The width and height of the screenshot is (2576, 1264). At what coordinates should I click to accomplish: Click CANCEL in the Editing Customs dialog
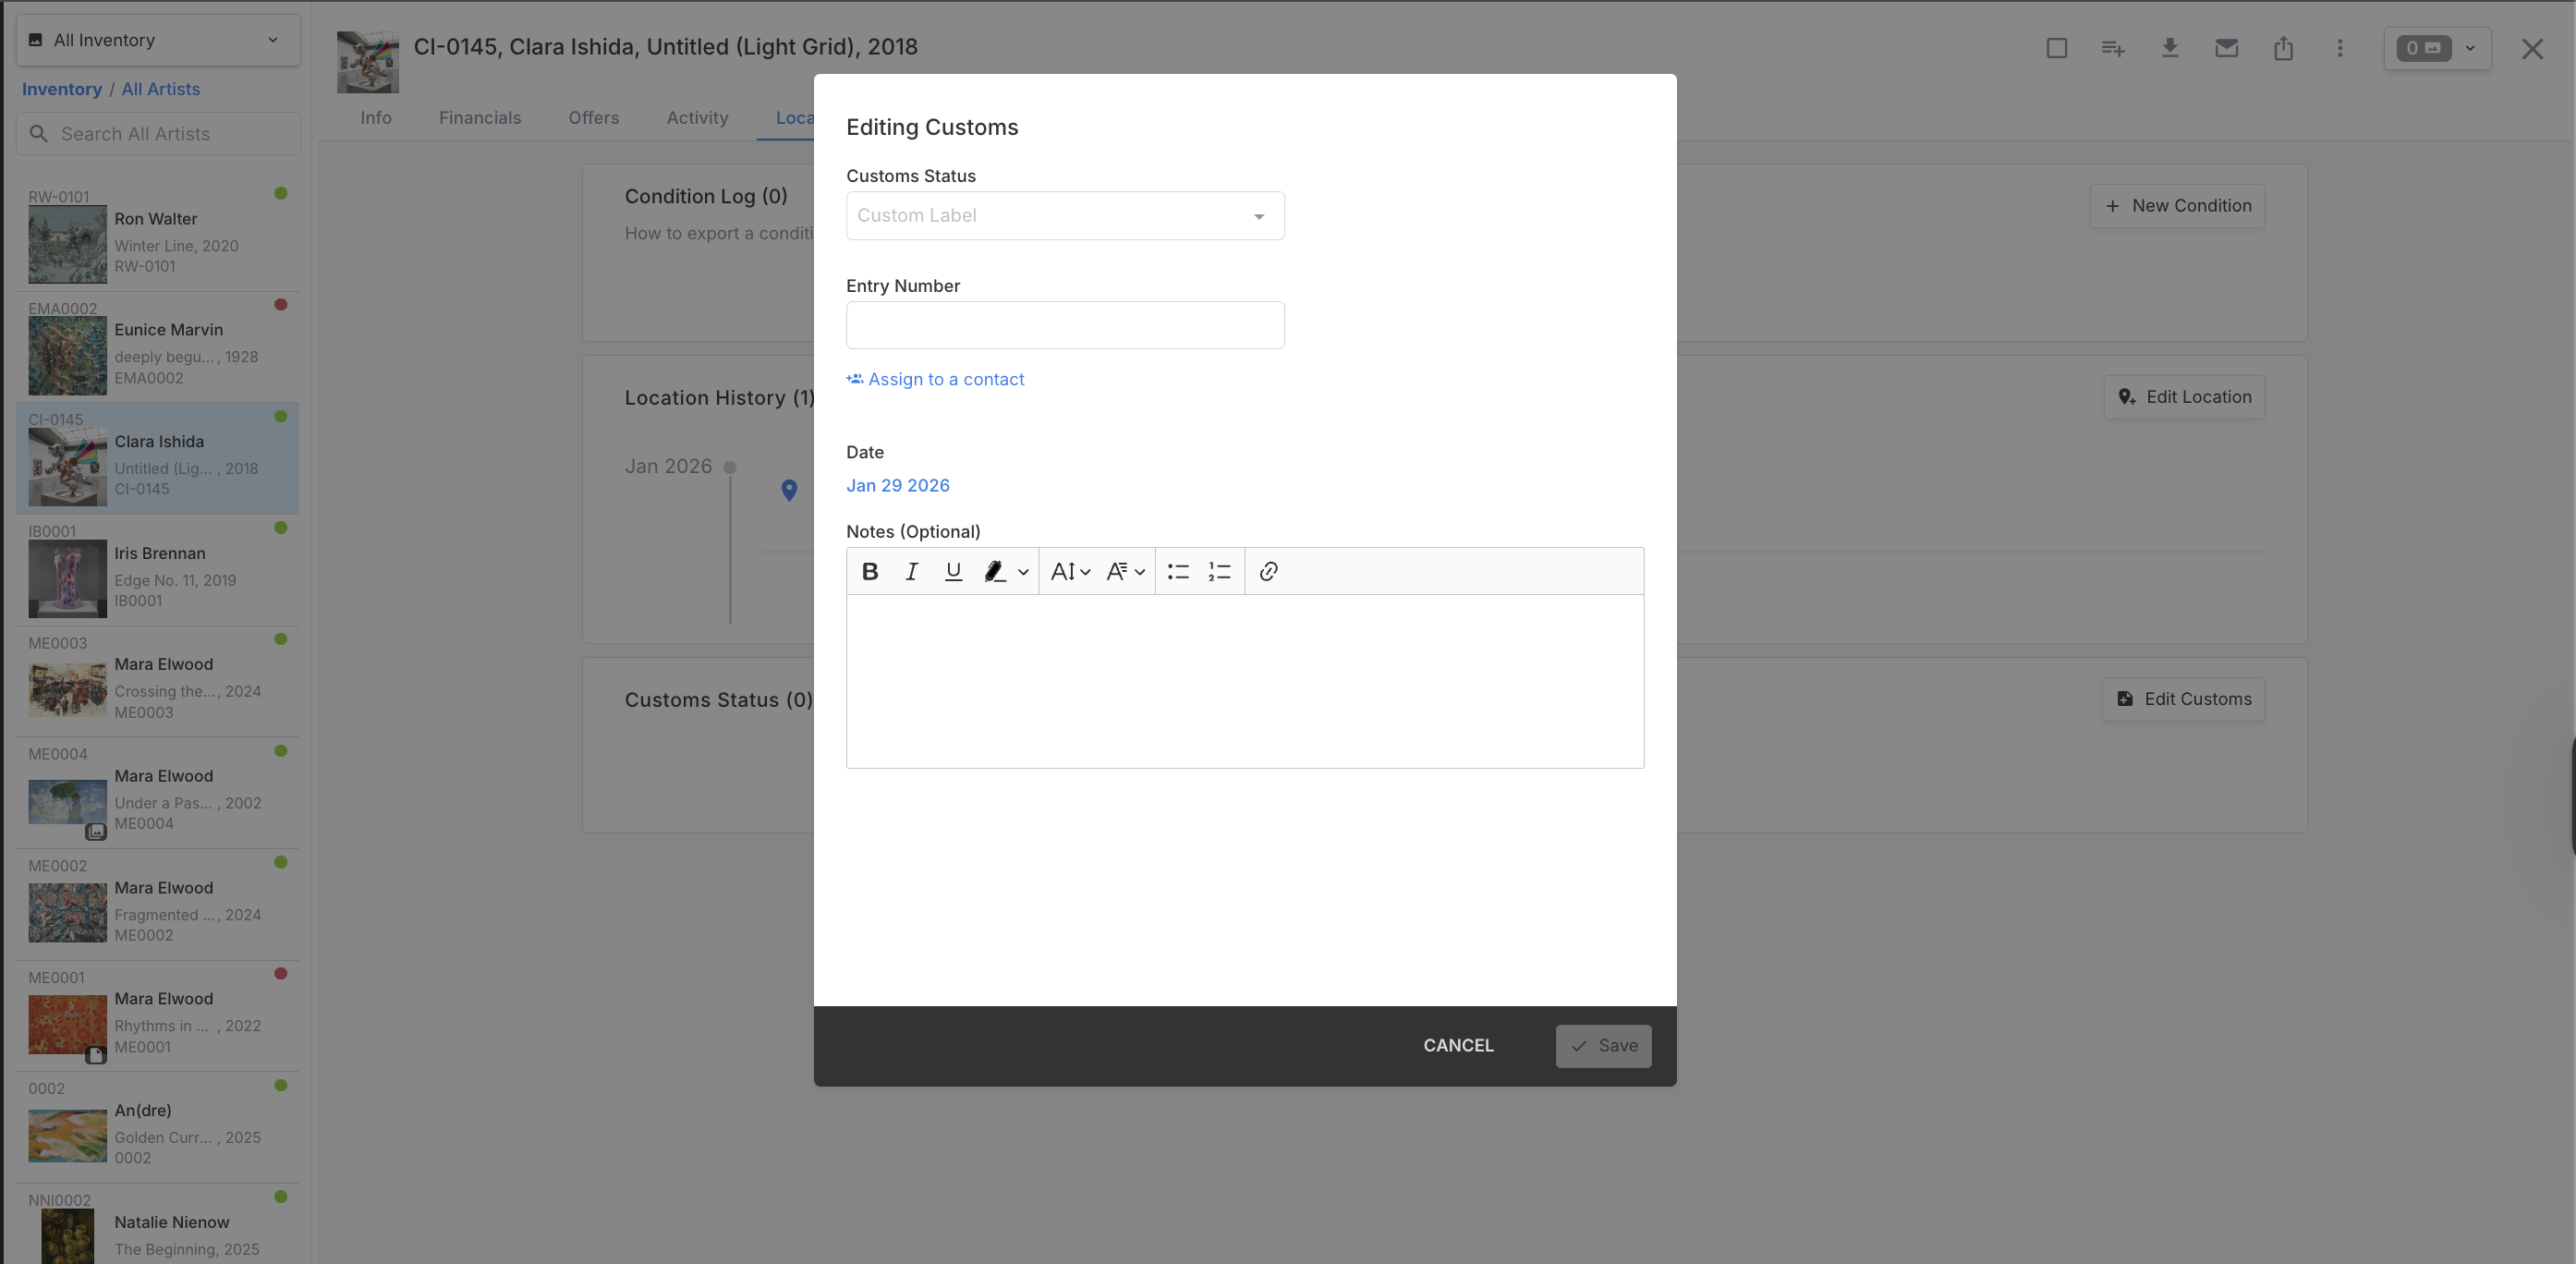[1458, 1045]
